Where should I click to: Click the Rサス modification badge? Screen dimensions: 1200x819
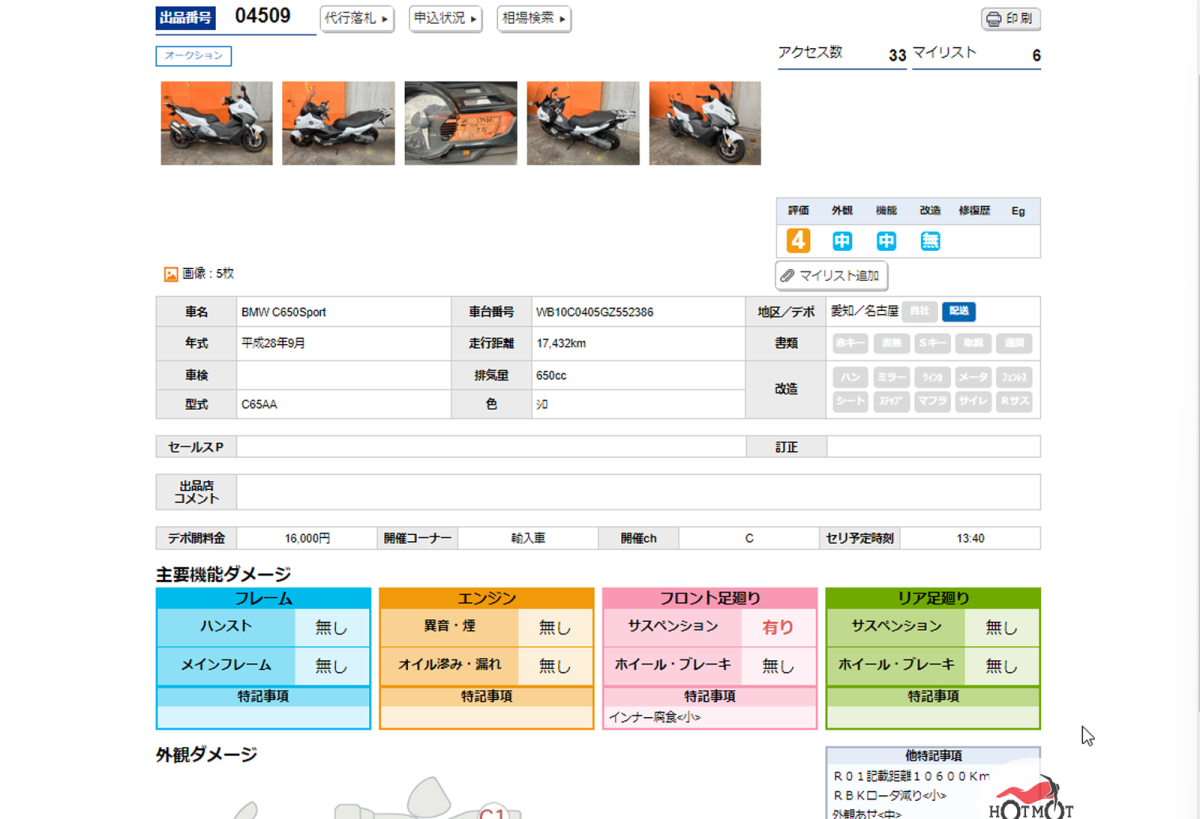[1013, 401]
